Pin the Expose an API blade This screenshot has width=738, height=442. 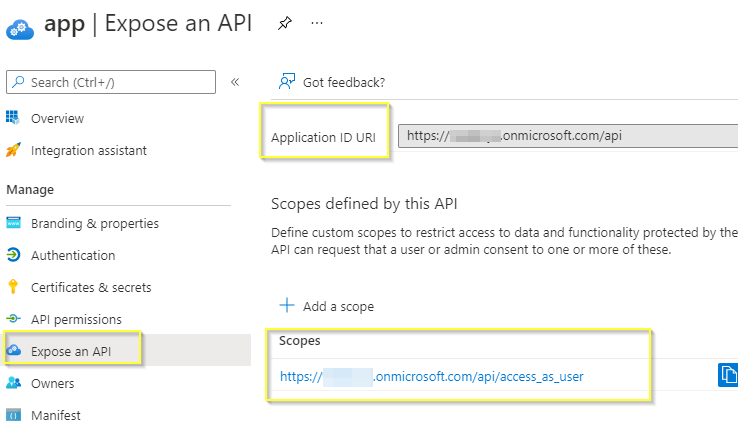point(285,23)
